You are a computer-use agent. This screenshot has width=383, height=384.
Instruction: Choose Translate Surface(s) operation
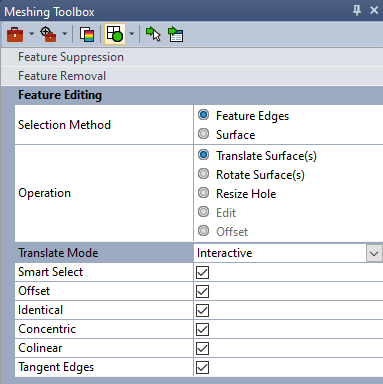tap(203, 155)
